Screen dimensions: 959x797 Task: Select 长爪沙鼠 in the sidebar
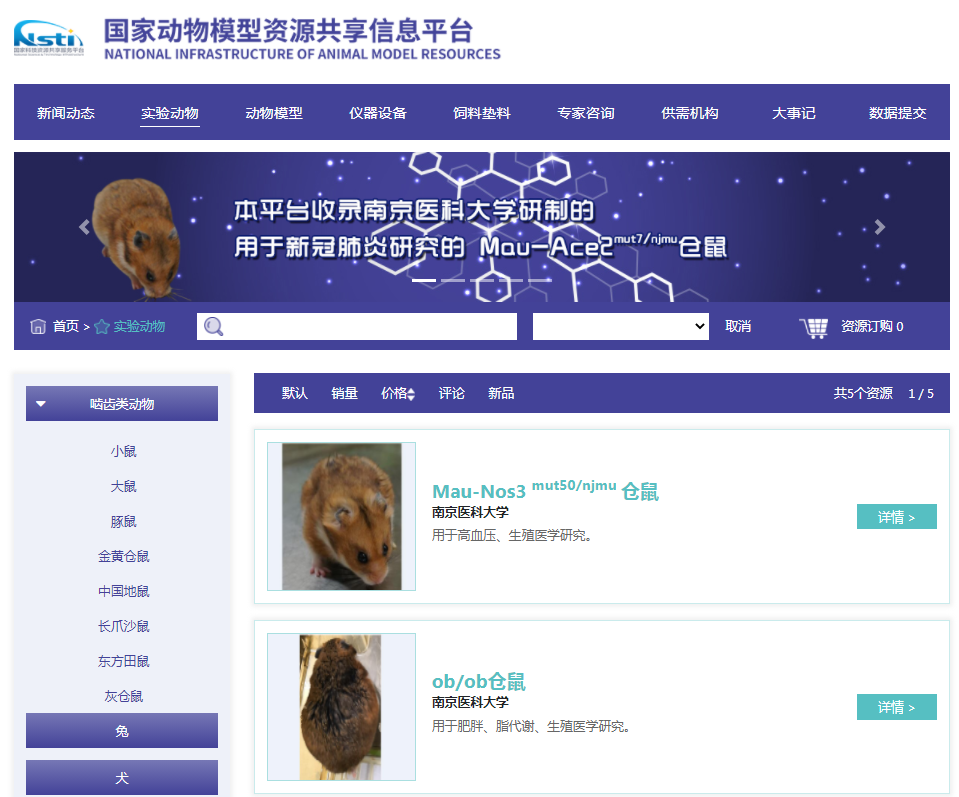[124, 626]
